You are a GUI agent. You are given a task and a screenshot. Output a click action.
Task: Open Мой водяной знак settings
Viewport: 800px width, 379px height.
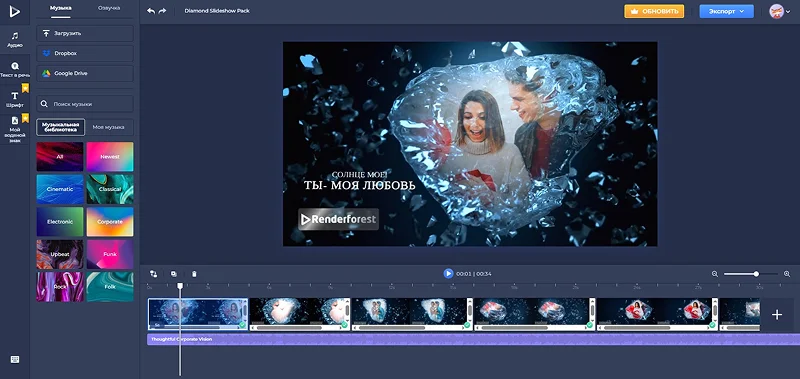pyautogui.click(x=15, y=130)
